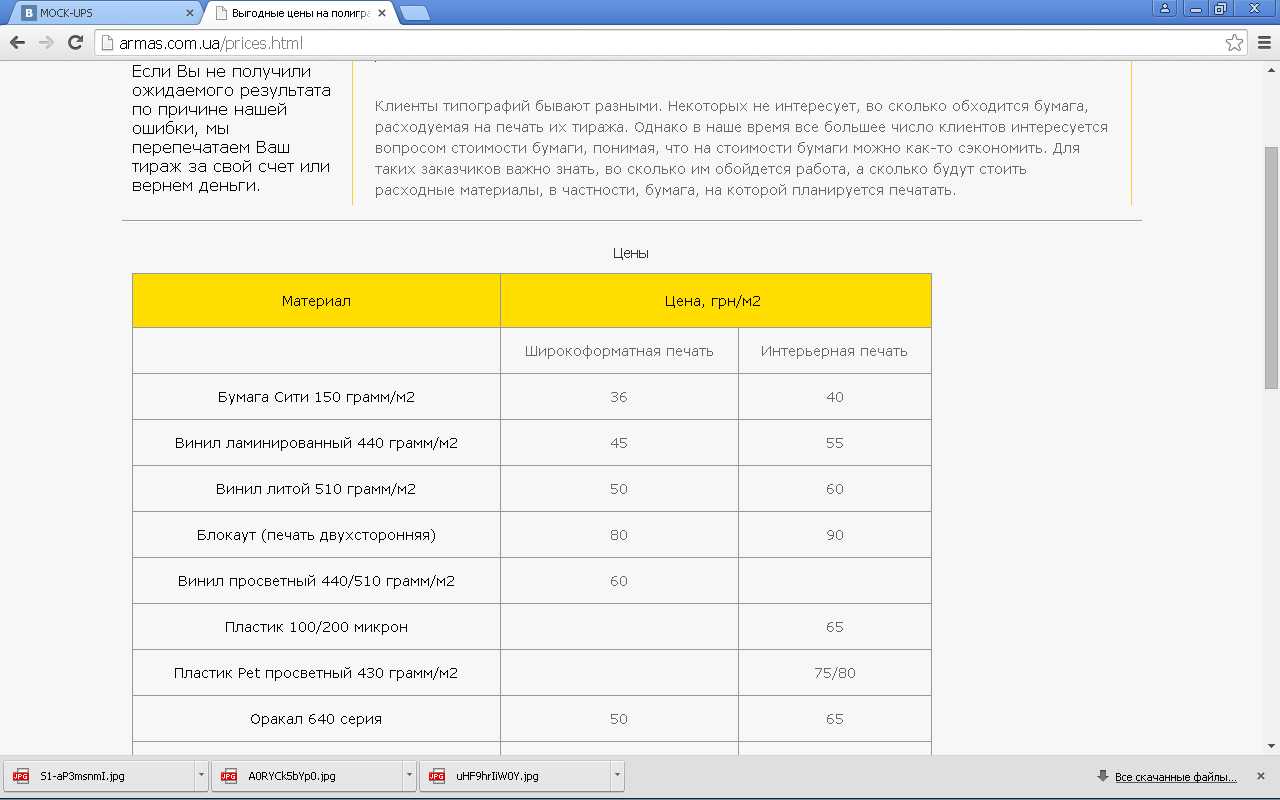Click Оракал 640 серия cell
The image size is (1280, 800).
click(316, 719)
